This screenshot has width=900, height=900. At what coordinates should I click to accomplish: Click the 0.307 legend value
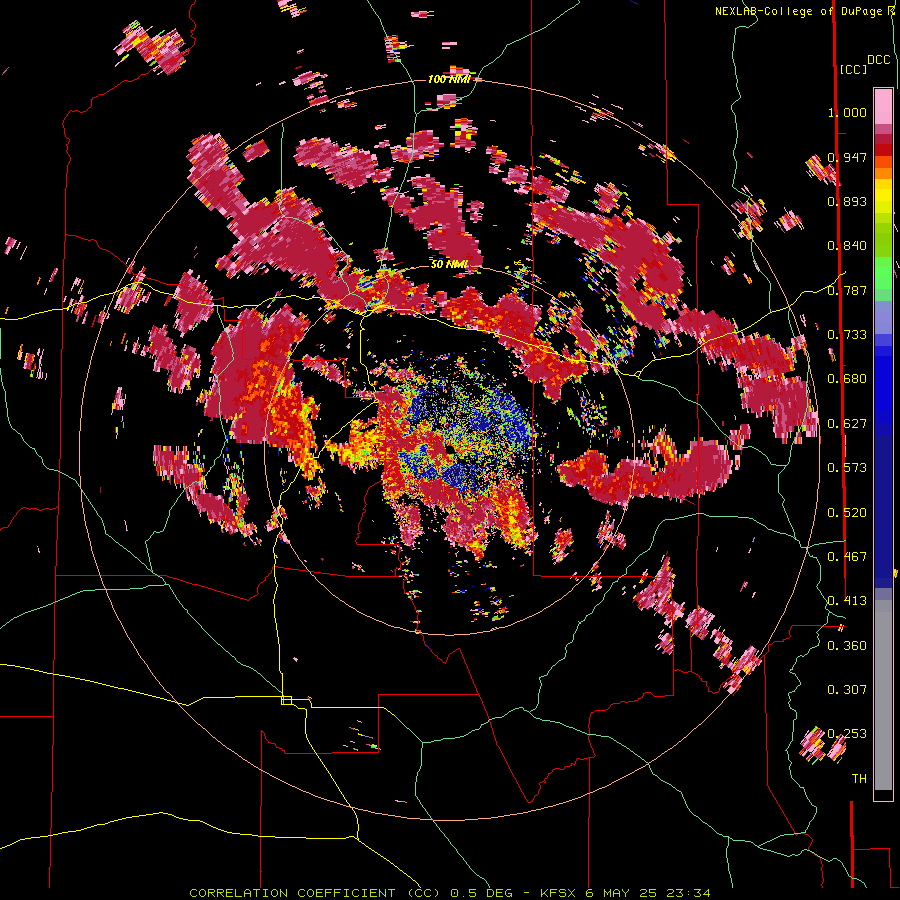[x=847, y=690]
